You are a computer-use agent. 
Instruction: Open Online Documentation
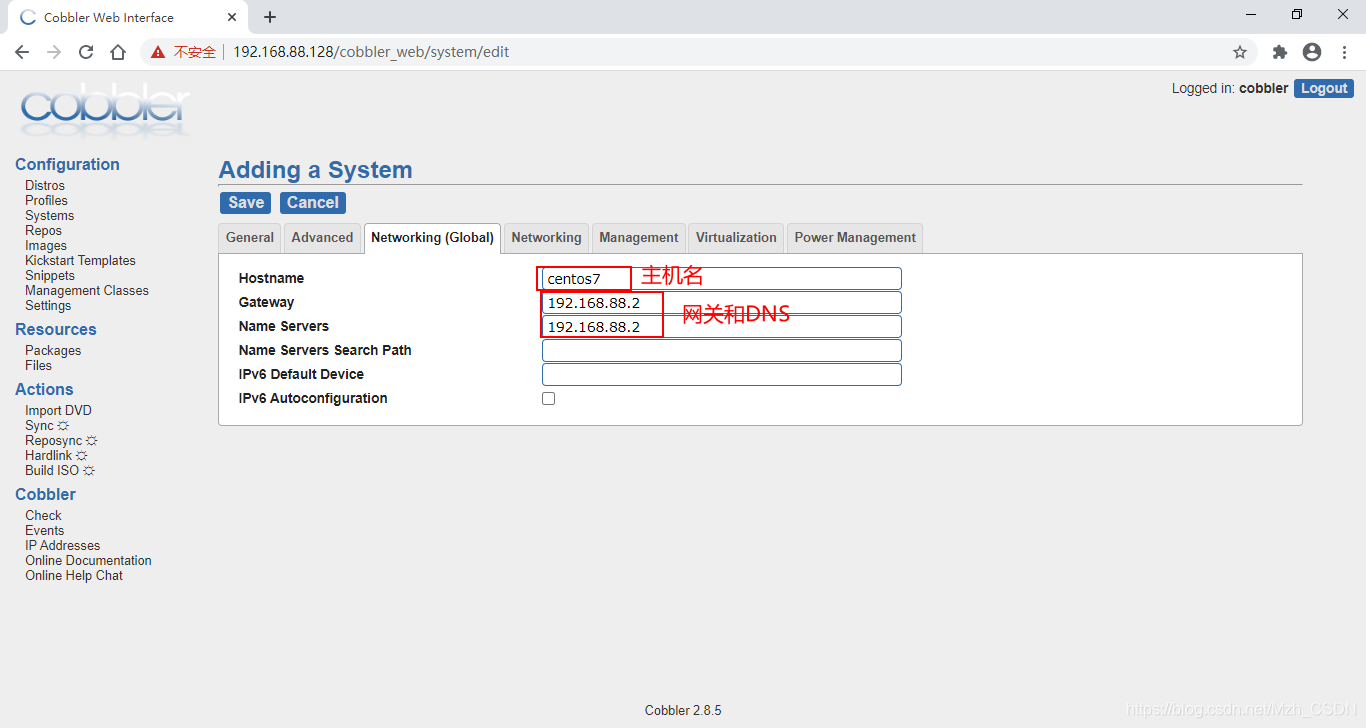pyautogui.click(x=88, y=560)
